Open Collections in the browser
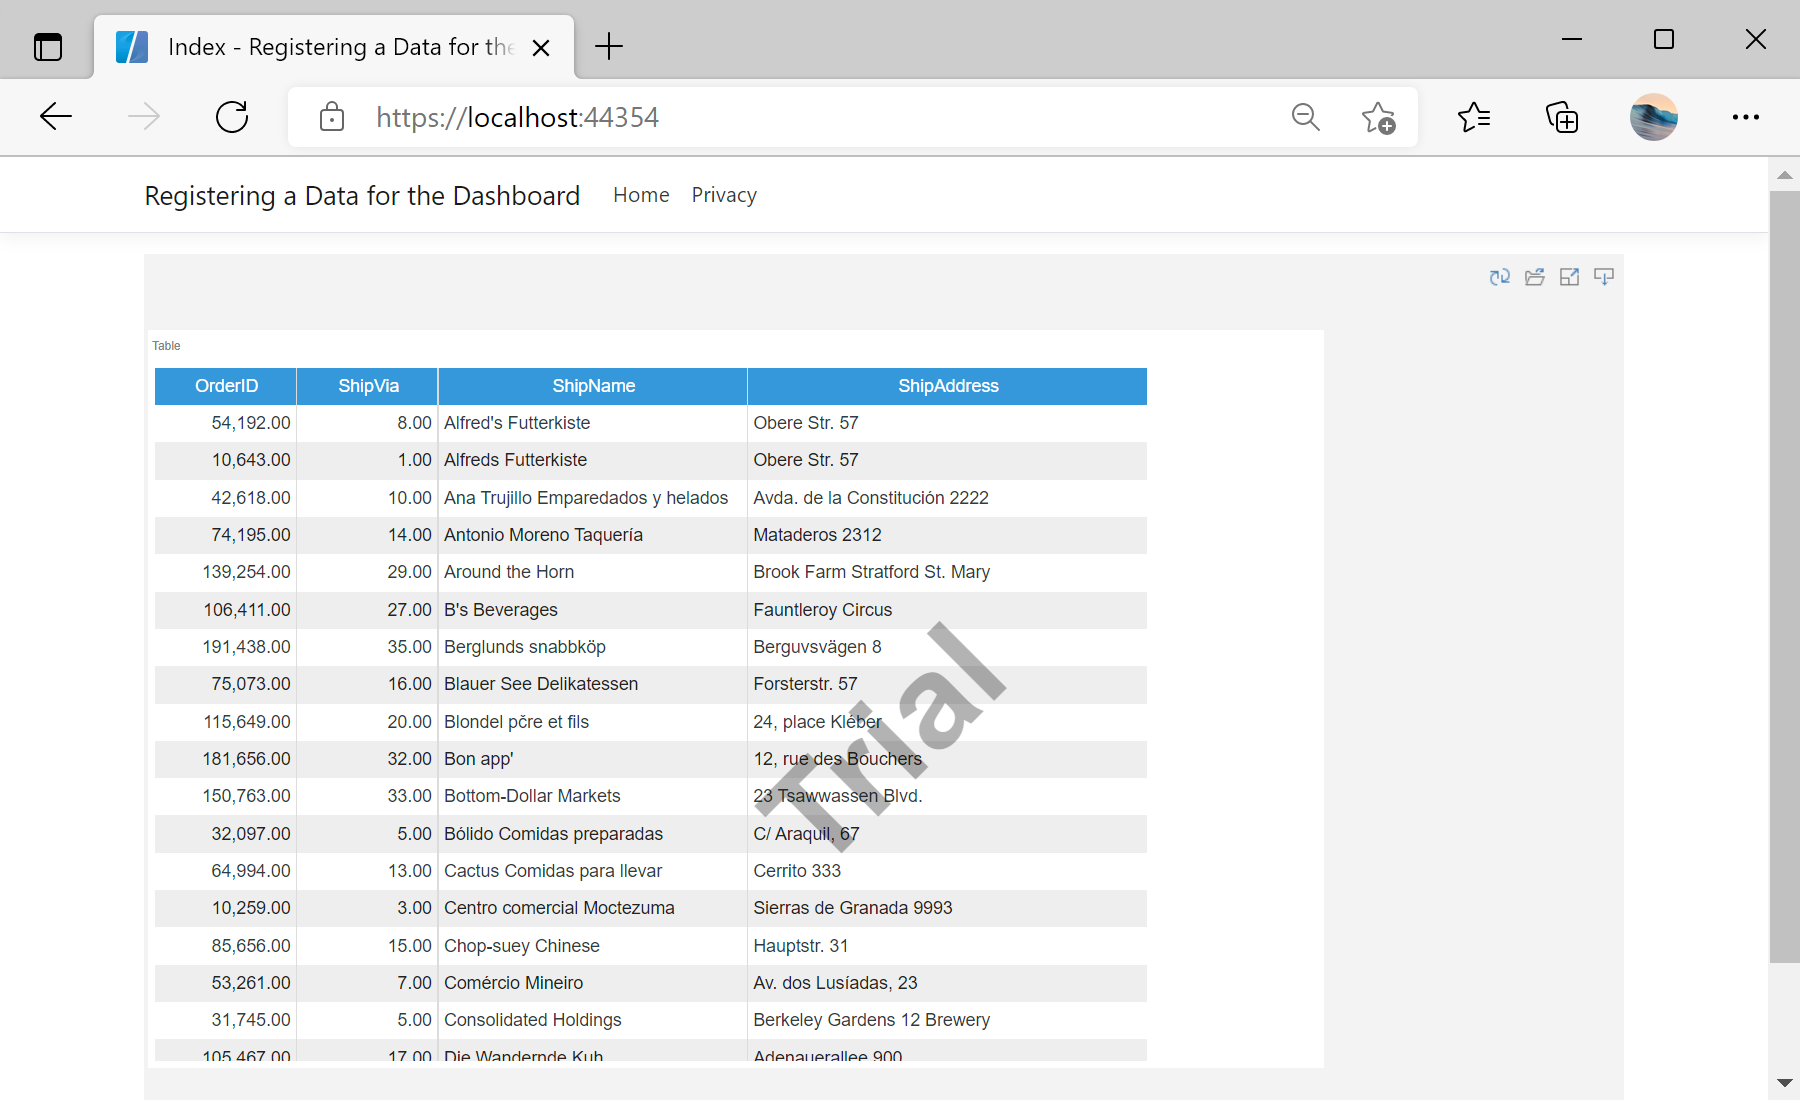This screenshot has width=1800, height=1100. click(x=1562, y=117)
